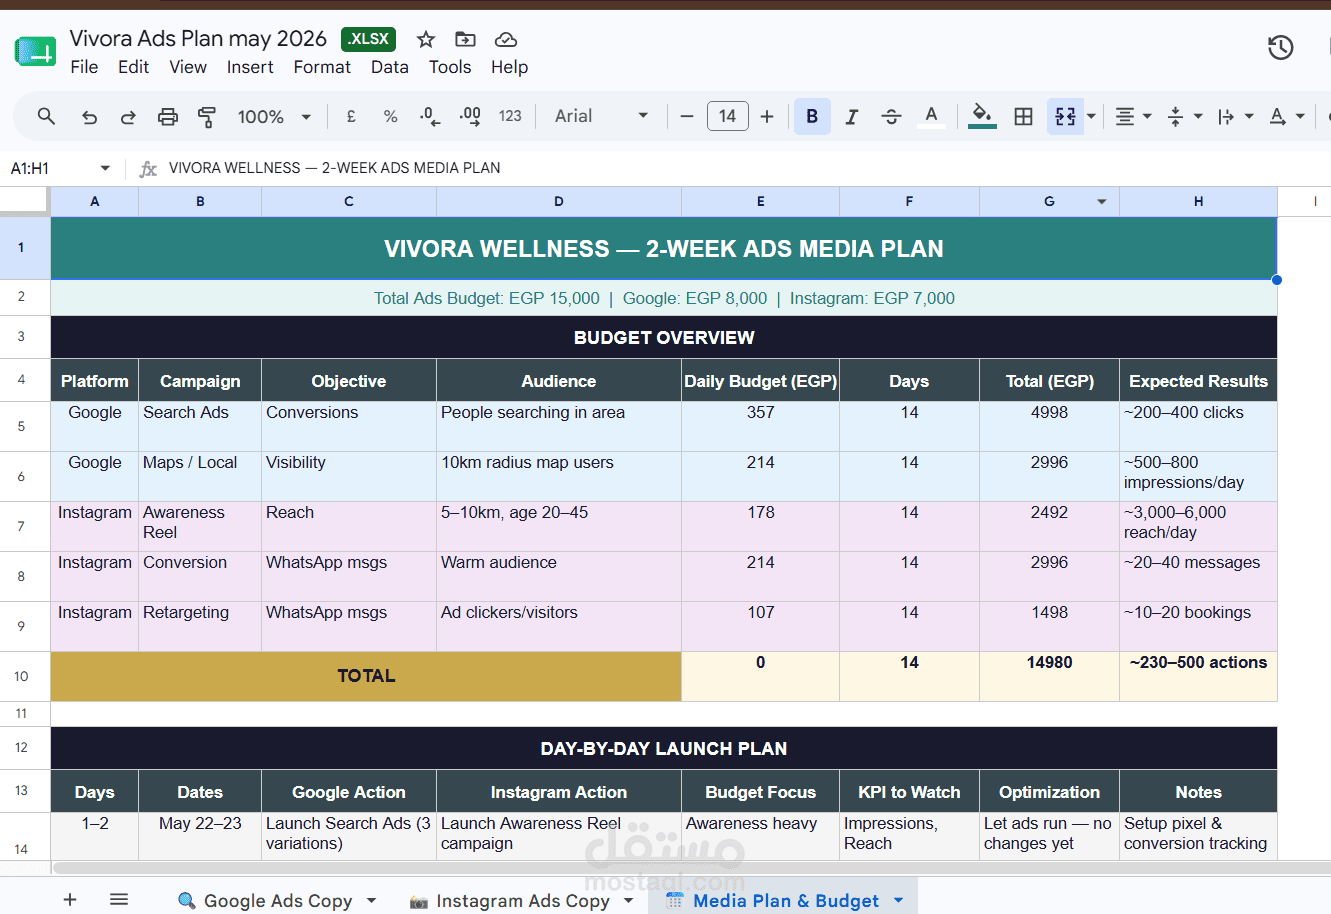This screenshot has height=914, width=1331.
Task: Increase font size with plus
Action: pyautogui.click(x=767, y=116)
